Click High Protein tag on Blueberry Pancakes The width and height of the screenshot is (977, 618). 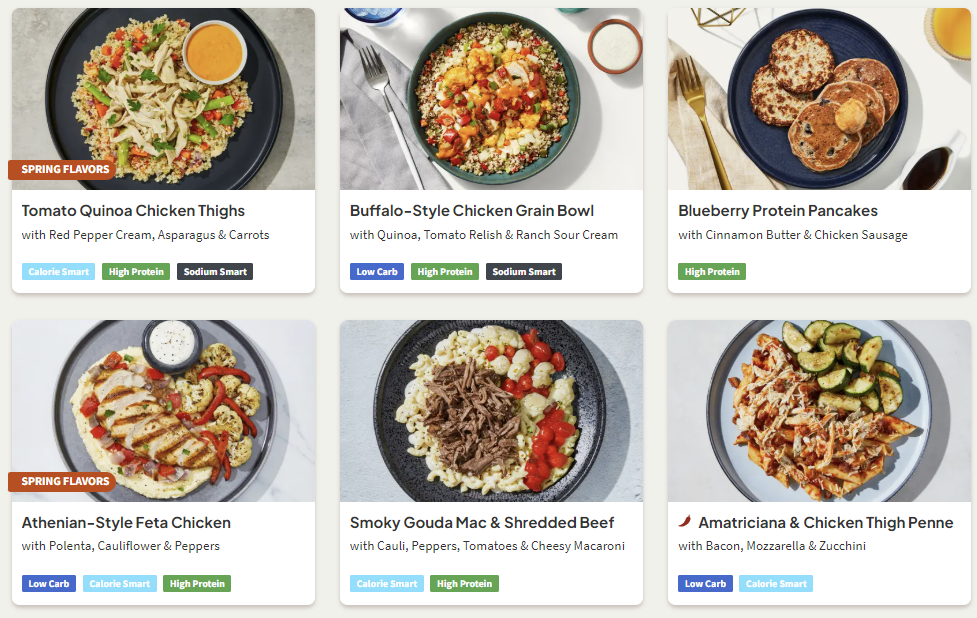pyautogui.click(x=712, y=272)
